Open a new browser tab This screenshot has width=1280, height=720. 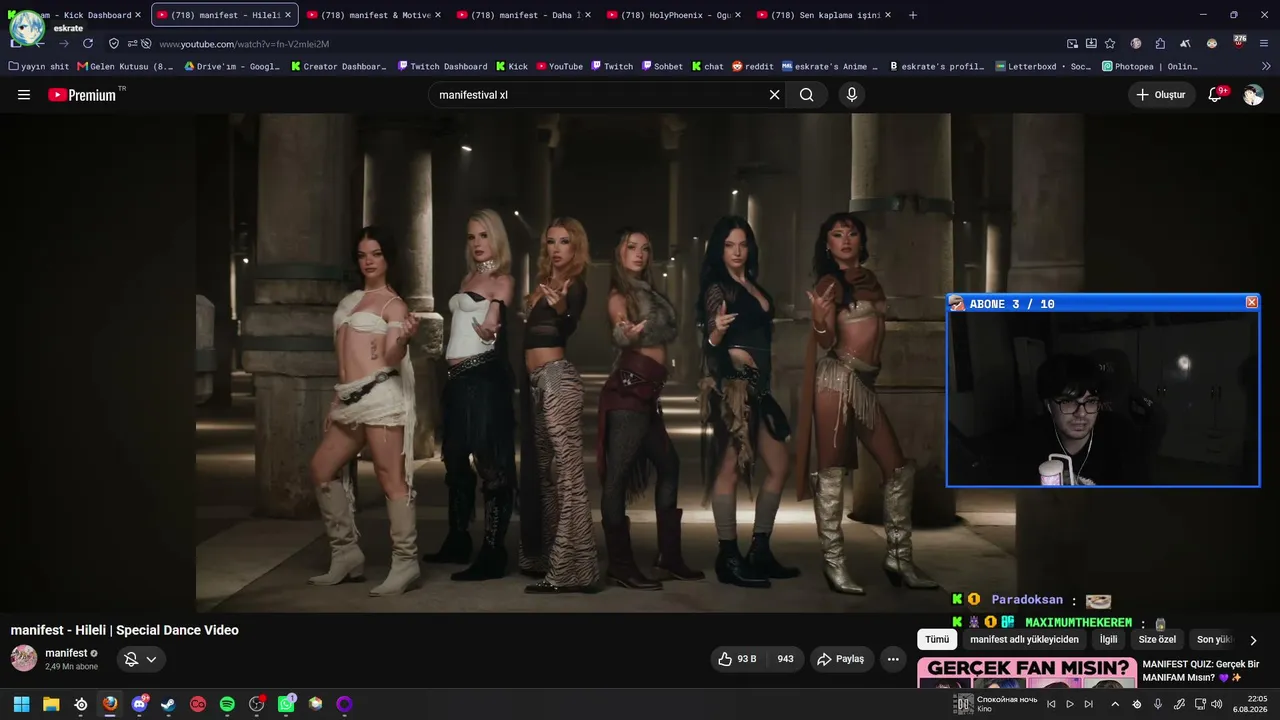(913, 15)
